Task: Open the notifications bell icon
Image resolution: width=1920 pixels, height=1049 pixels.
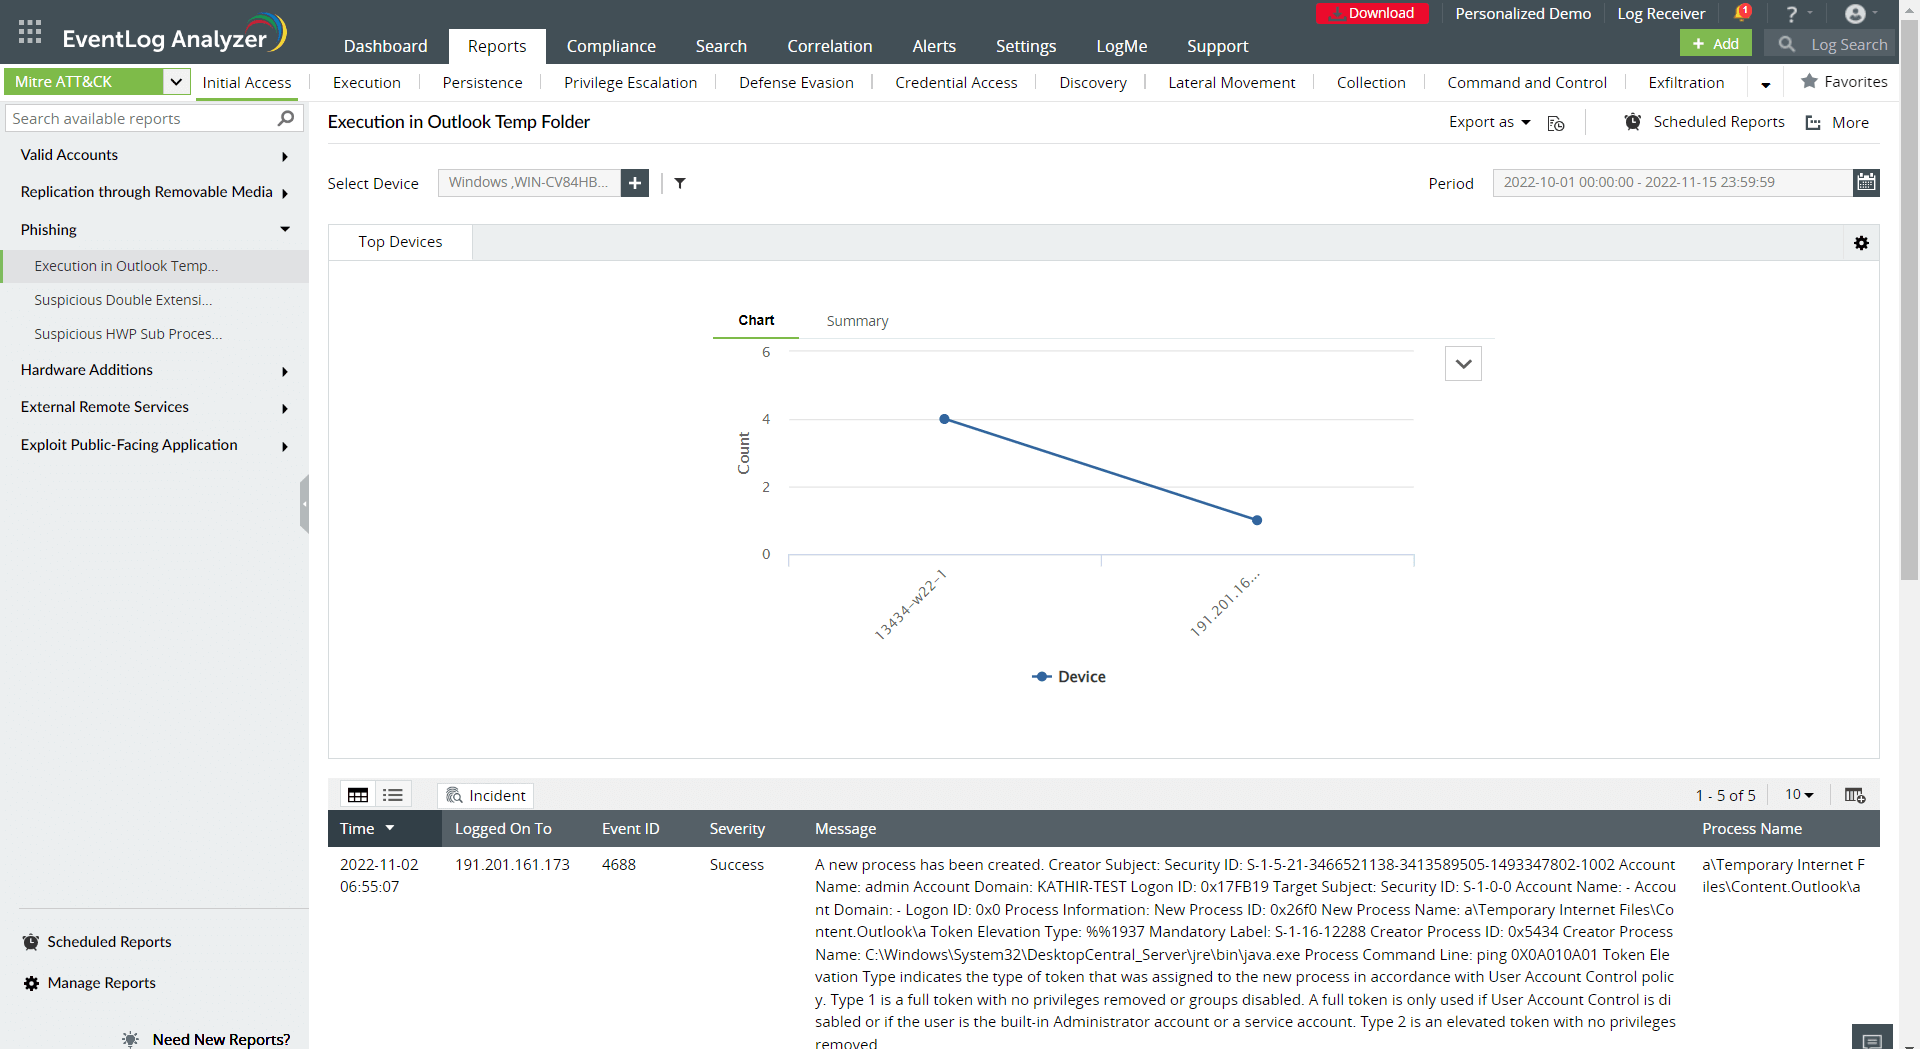Action: tap(1741, 13)
